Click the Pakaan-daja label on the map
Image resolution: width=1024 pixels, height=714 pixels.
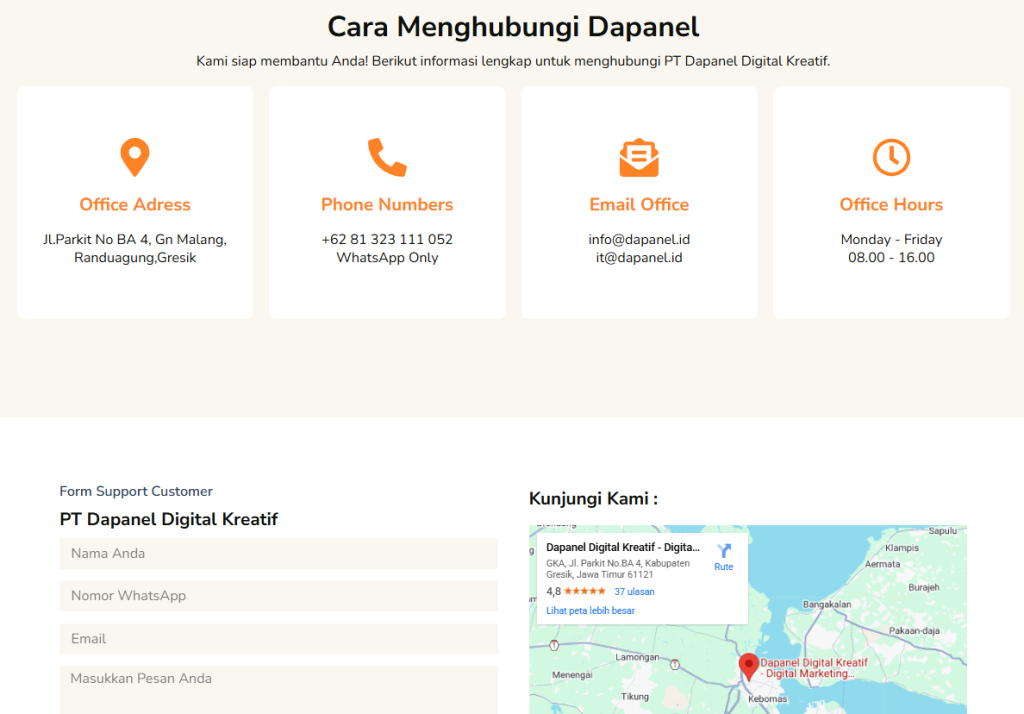(914, 630)
